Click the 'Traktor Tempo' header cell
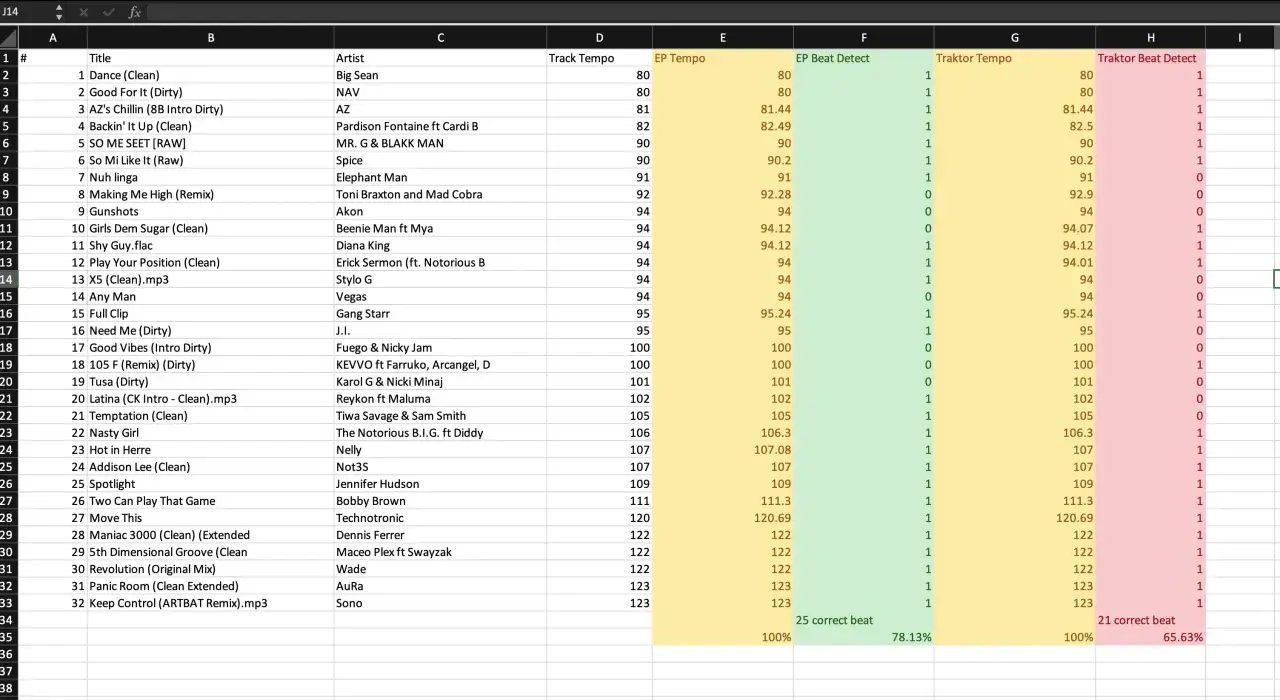Viewport: 1280px width, 700px height. point(1015,58)
